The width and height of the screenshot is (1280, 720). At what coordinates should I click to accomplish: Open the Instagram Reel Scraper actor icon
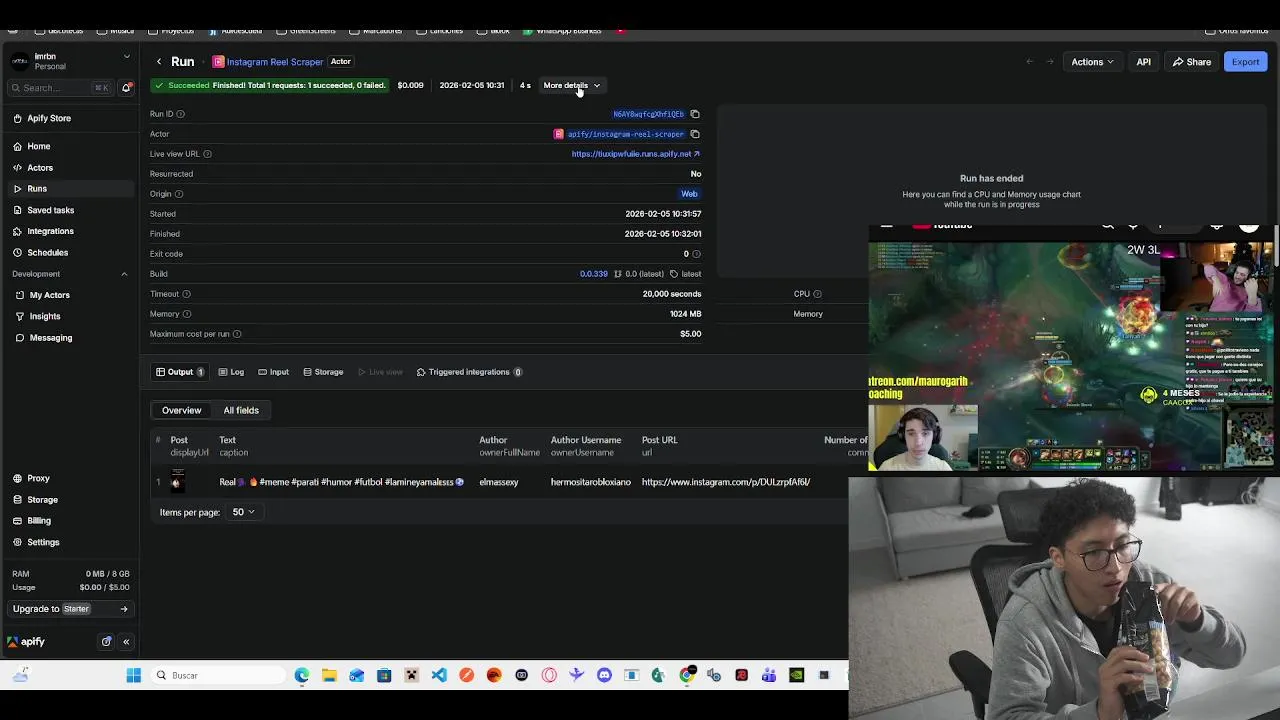(218, 62)
